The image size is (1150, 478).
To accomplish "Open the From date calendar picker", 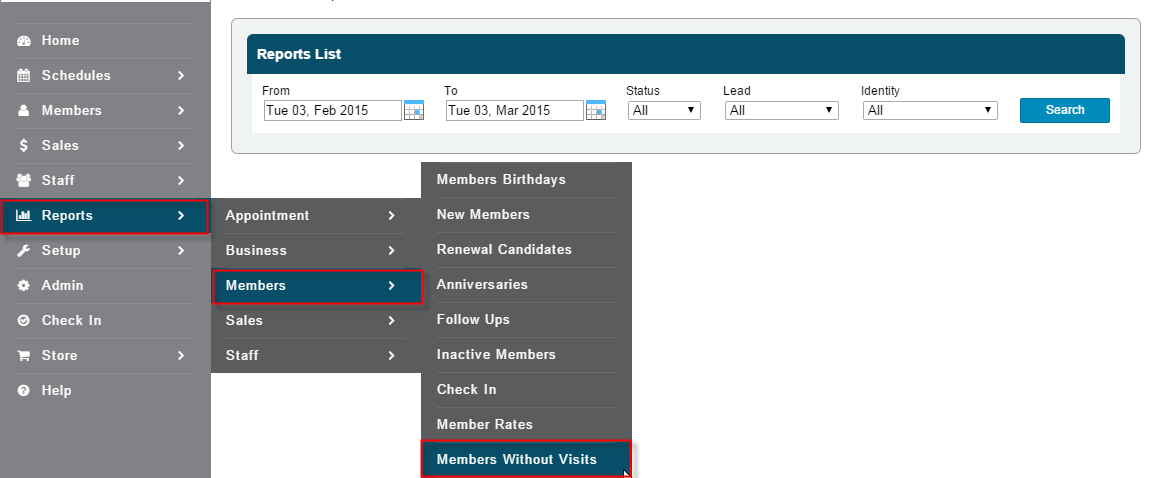I will [414, 111].
